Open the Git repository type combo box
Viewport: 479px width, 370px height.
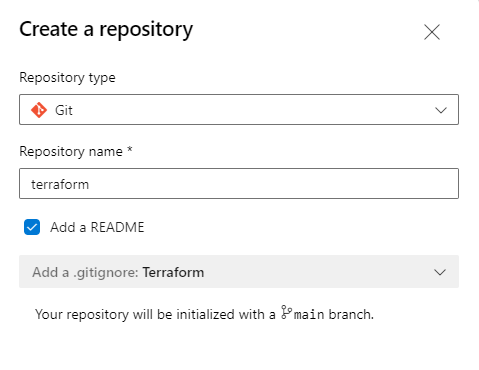tap(239, 110)
